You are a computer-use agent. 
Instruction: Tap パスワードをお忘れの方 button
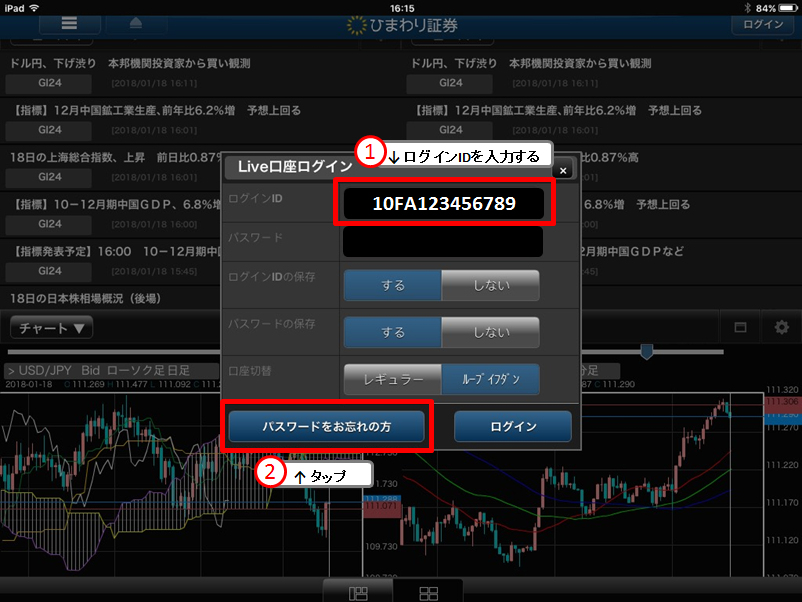pyautogui.click(x=326, y=426)
